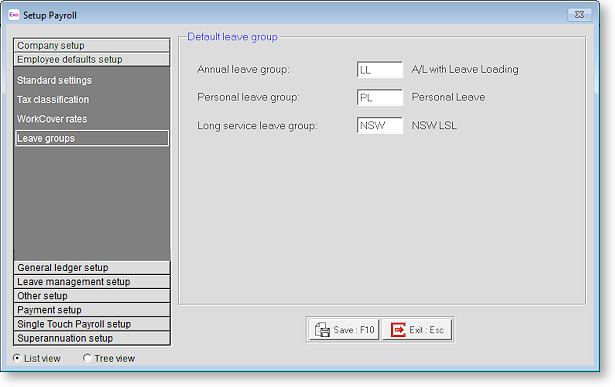This screenshot has width=615, height=387.
Task: Close the Setup Payroll window
Action: pyautogui.click(x=579, y=15)
